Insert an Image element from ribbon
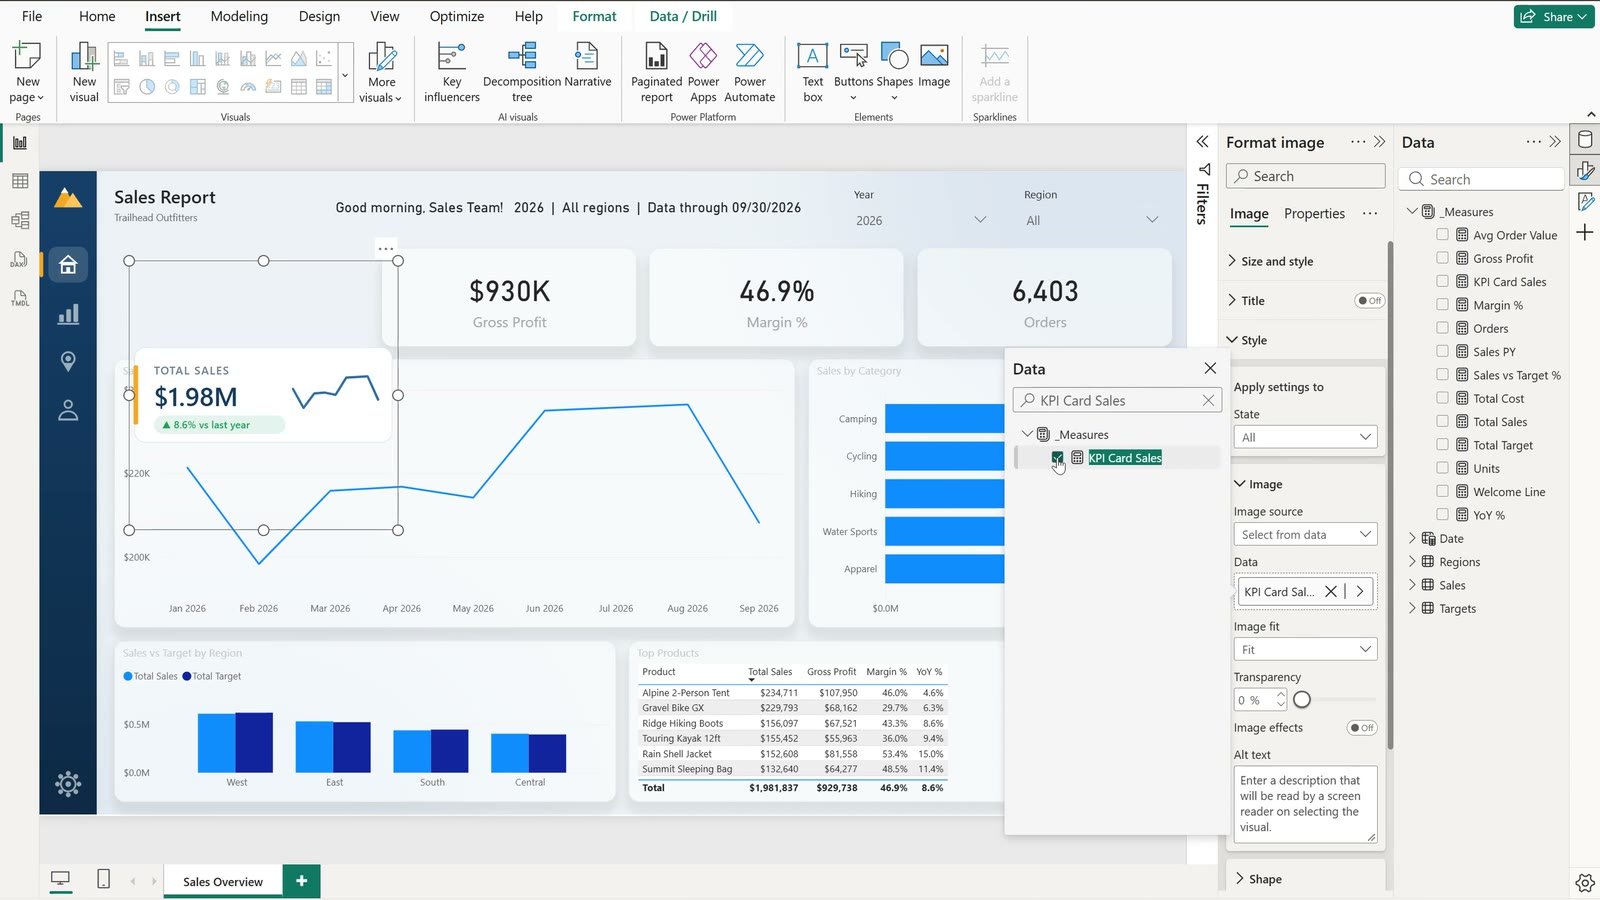This screenshot has width=1600, height=900. click(x=934, y=66)
